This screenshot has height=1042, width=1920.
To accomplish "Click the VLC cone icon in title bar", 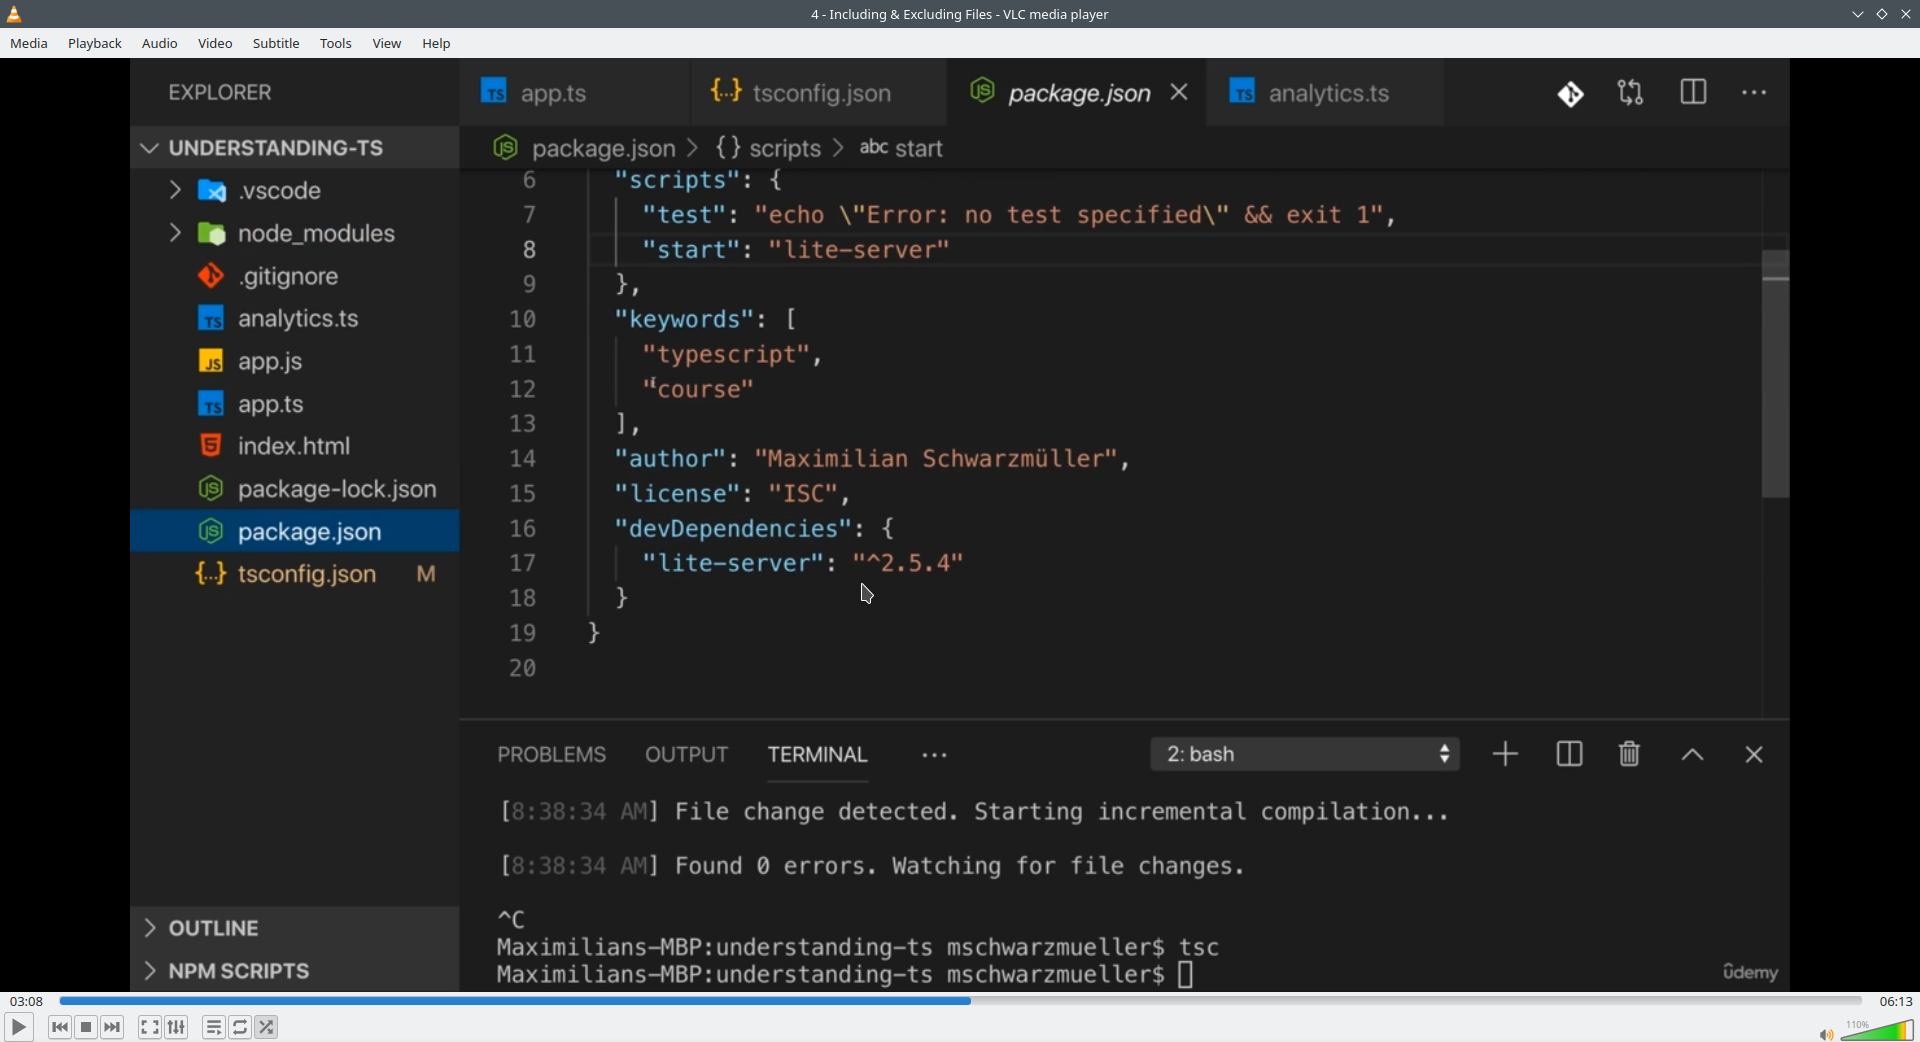I will (15, 14).
